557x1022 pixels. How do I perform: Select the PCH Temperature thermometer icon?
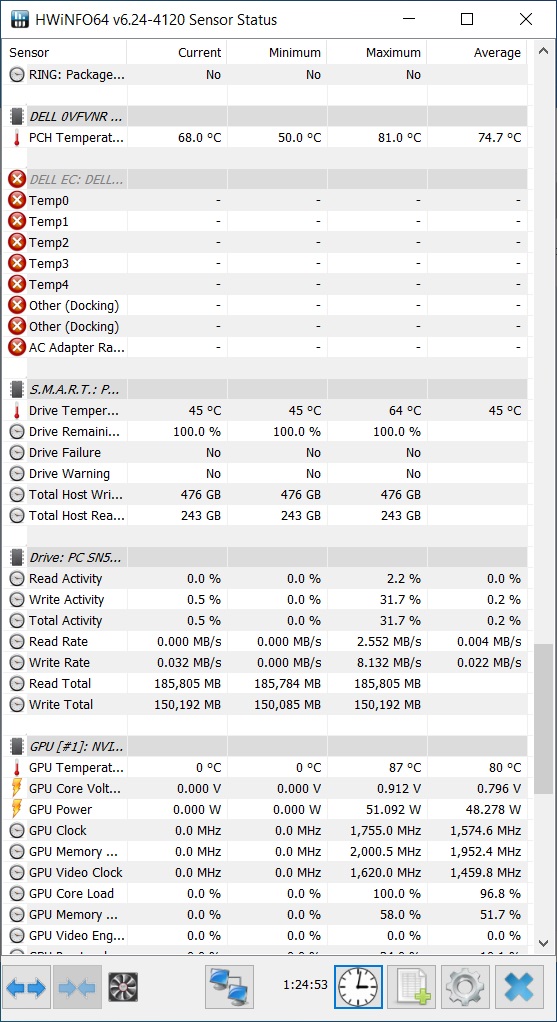tap(17, 138)
